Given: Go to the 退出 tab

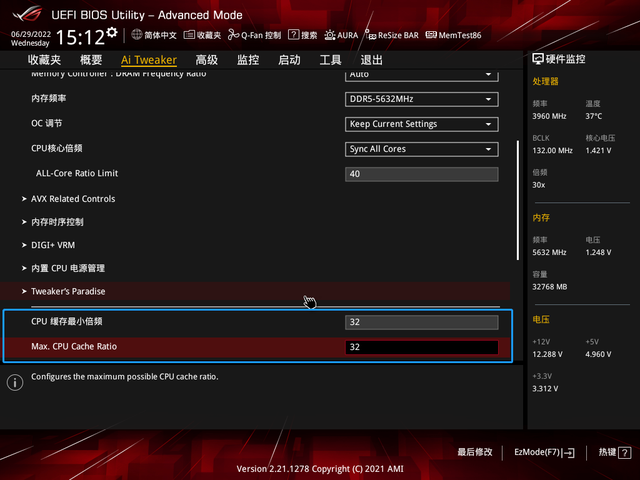Looking at the screenshot, I should (371, 60).
